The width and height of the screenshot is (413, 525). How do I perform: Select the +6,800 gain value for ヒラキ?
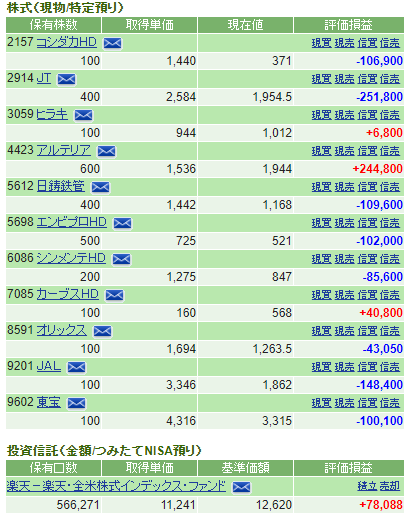click(x=384, y=133)
